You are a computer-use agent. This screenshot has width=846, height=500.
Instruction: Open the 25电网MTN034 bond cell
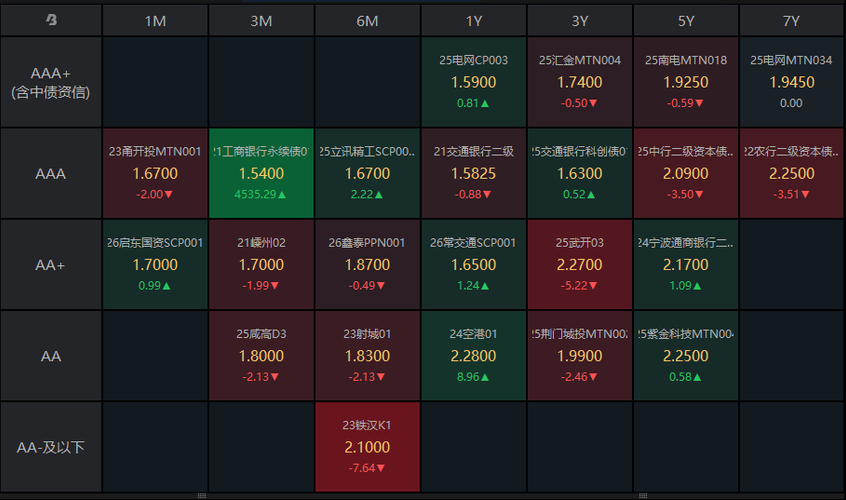coord(791,82)
